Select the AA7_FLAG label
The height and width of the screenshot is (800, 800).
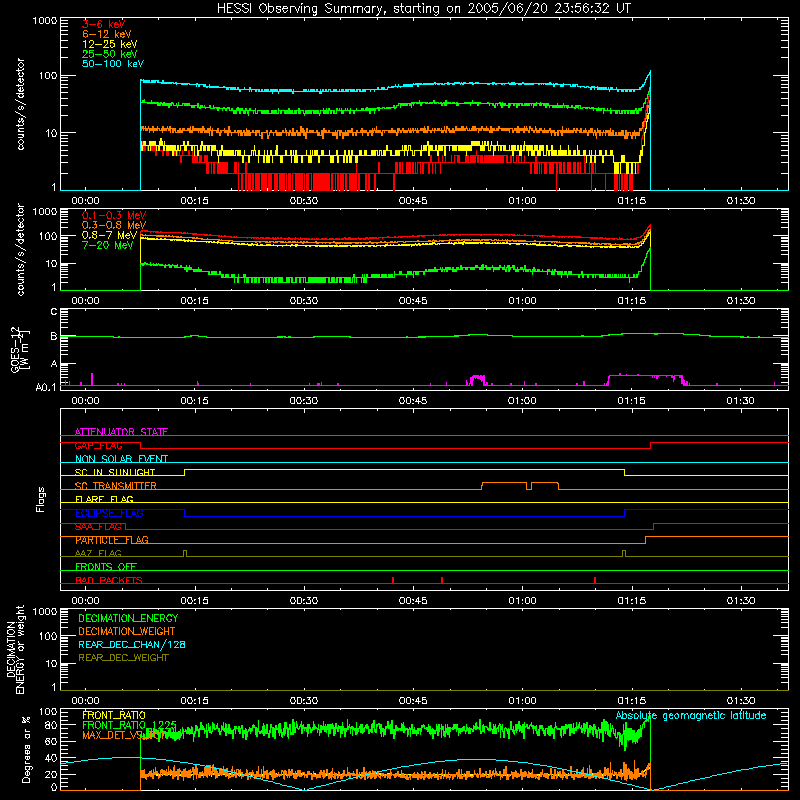tap(98, 553)
